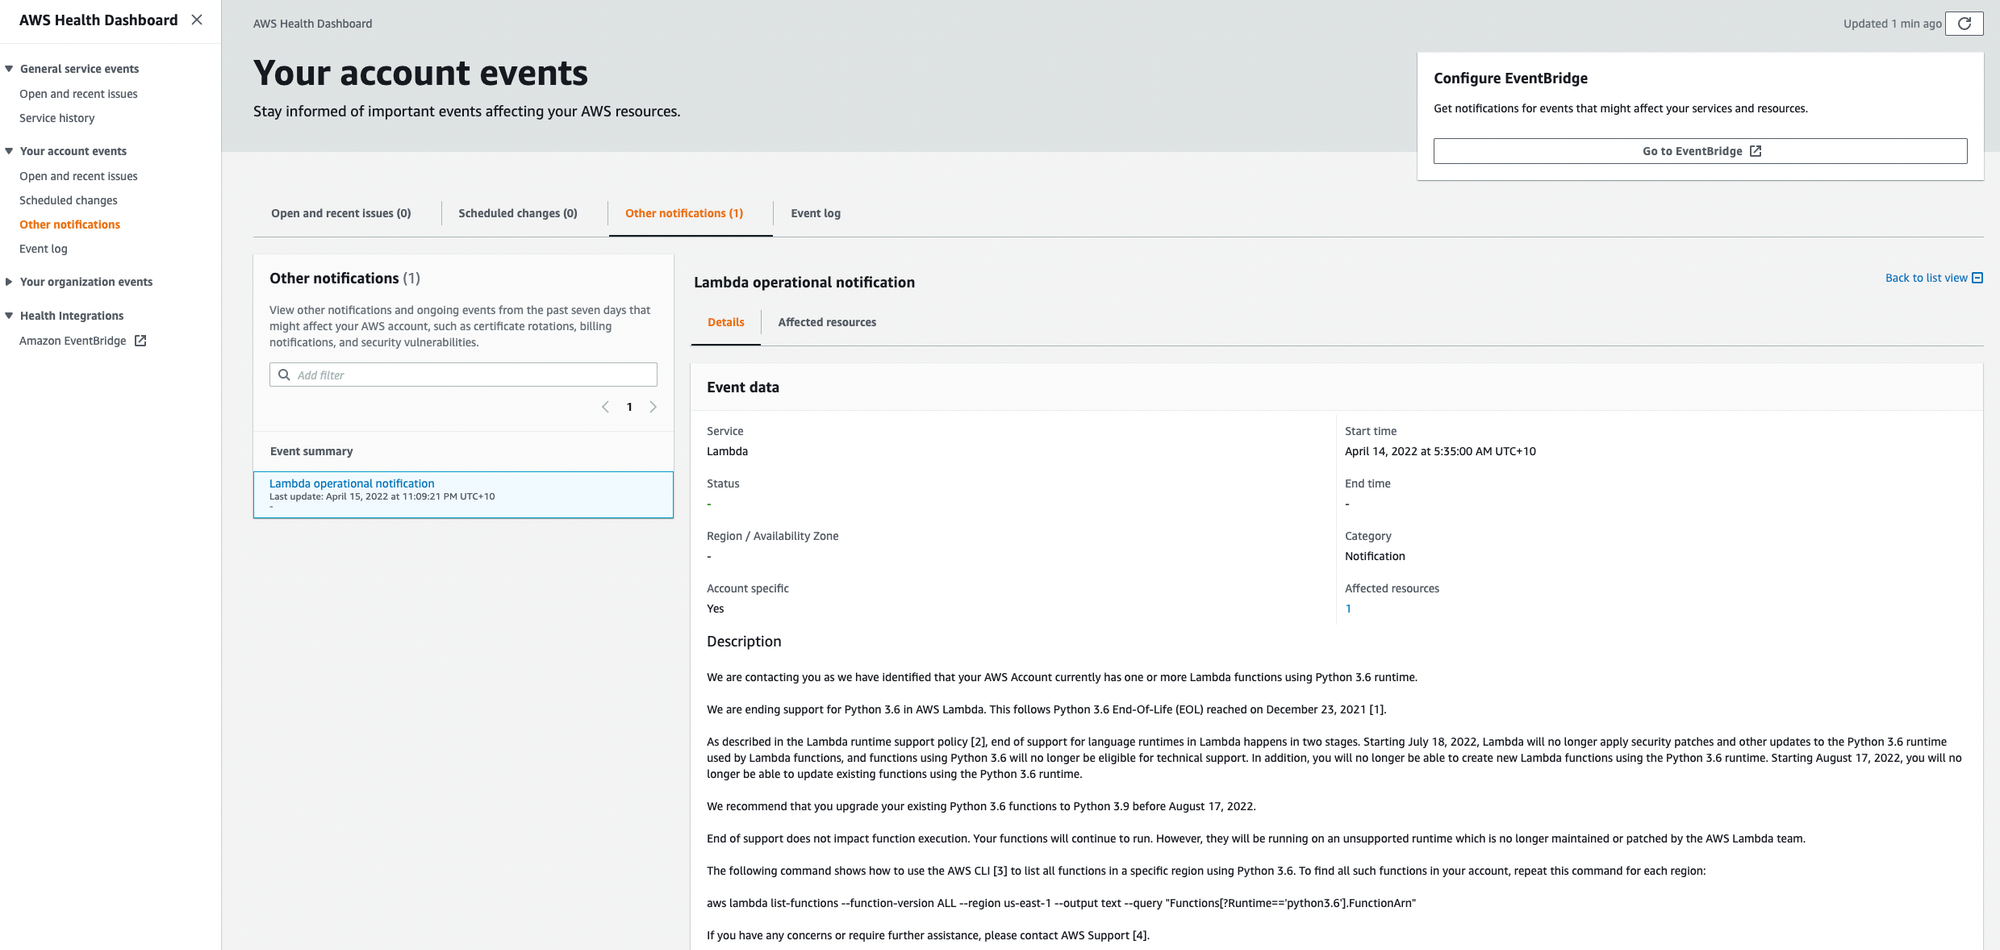The image size is (2000, 950).
Task: Click the Event summary column header
Action: [x=311, y=451]
